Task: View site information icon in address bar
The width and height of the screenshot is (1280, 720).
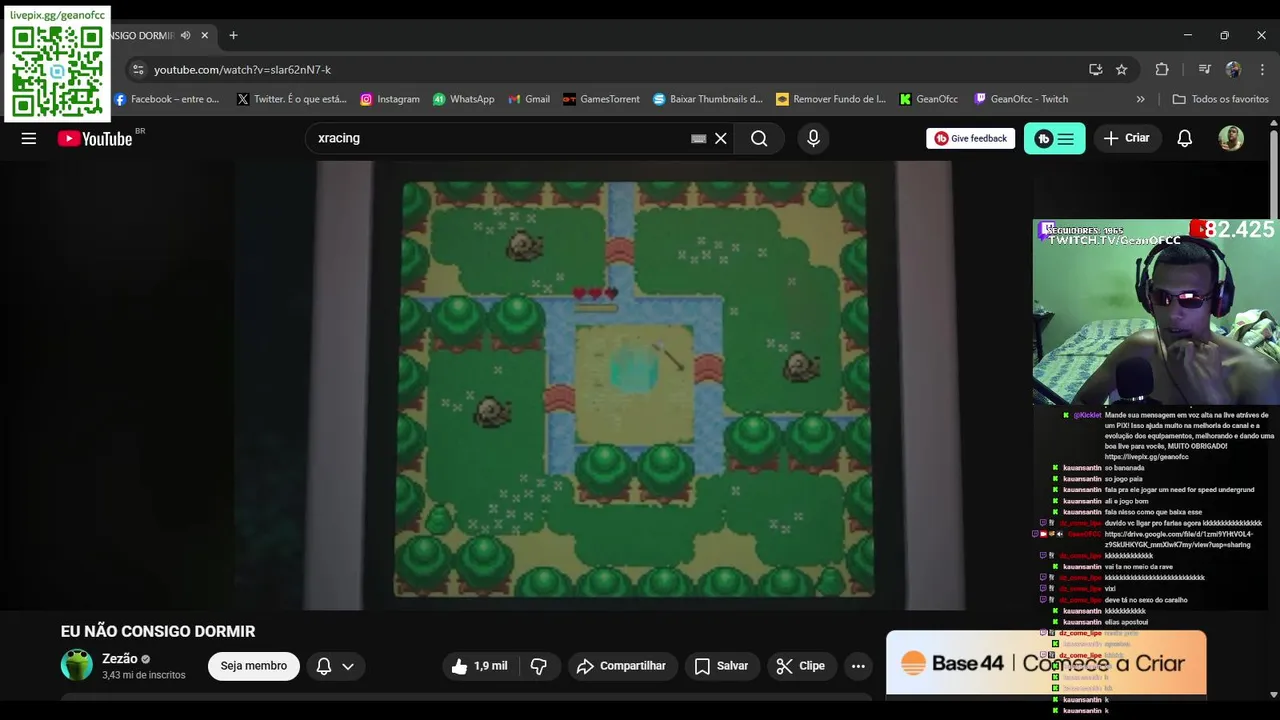Action: click(x=138, y=70)
